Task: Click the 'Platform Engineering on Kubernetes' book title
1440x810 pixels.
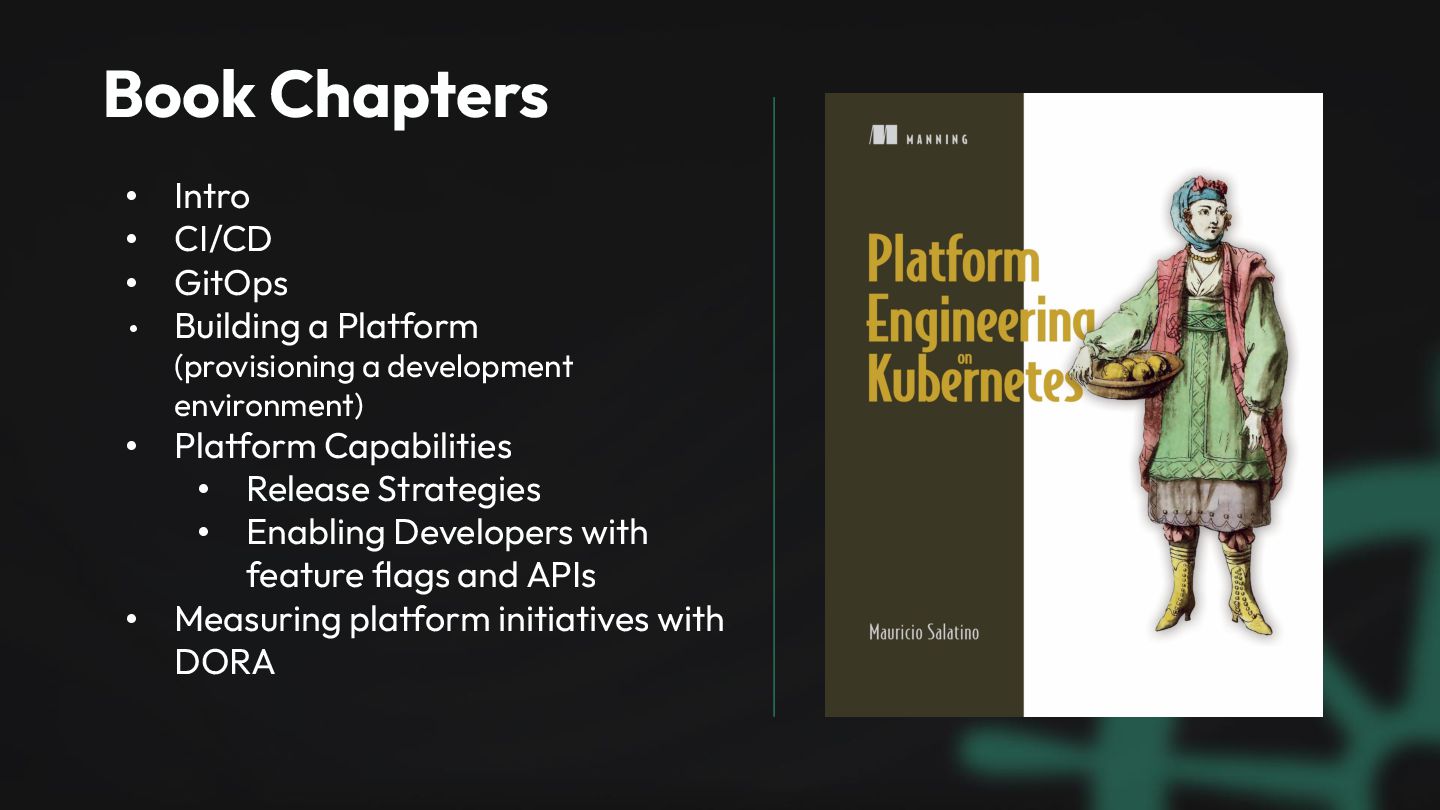Action: [x=980, y=318]
